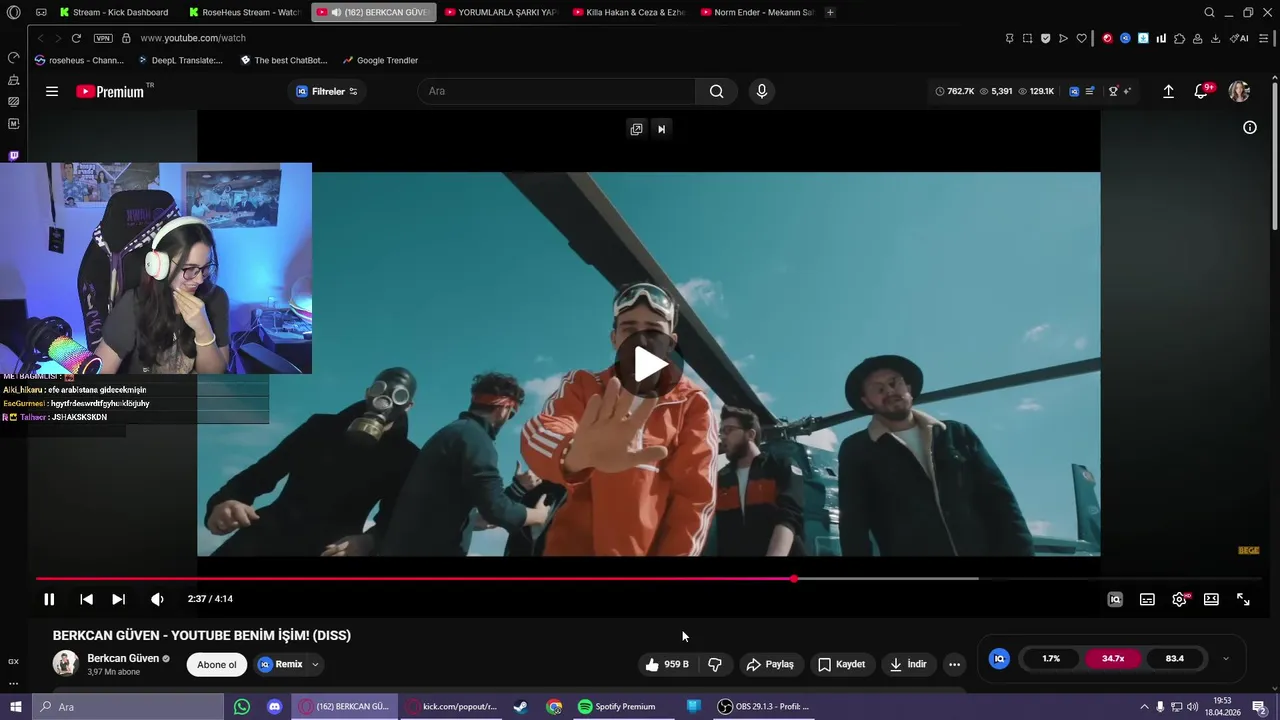Go to the previous video in the player
The height and width of the screenshot is (720, 1280).
(x=86, y=599)
